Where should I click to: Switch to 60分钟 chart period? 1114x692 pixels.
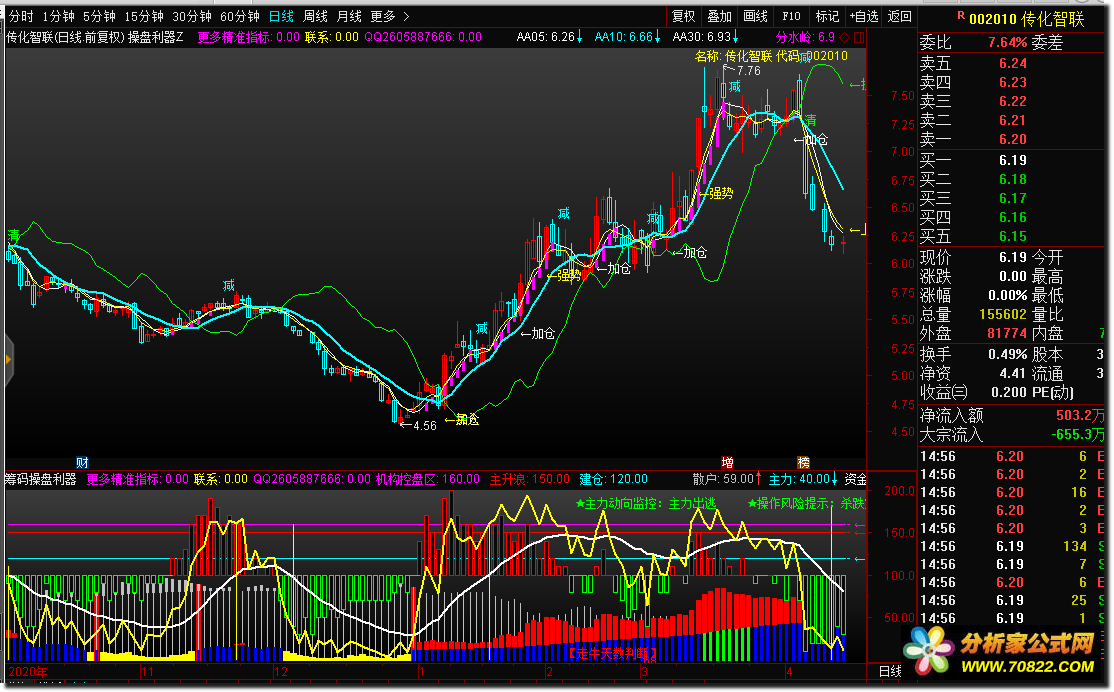239,16
